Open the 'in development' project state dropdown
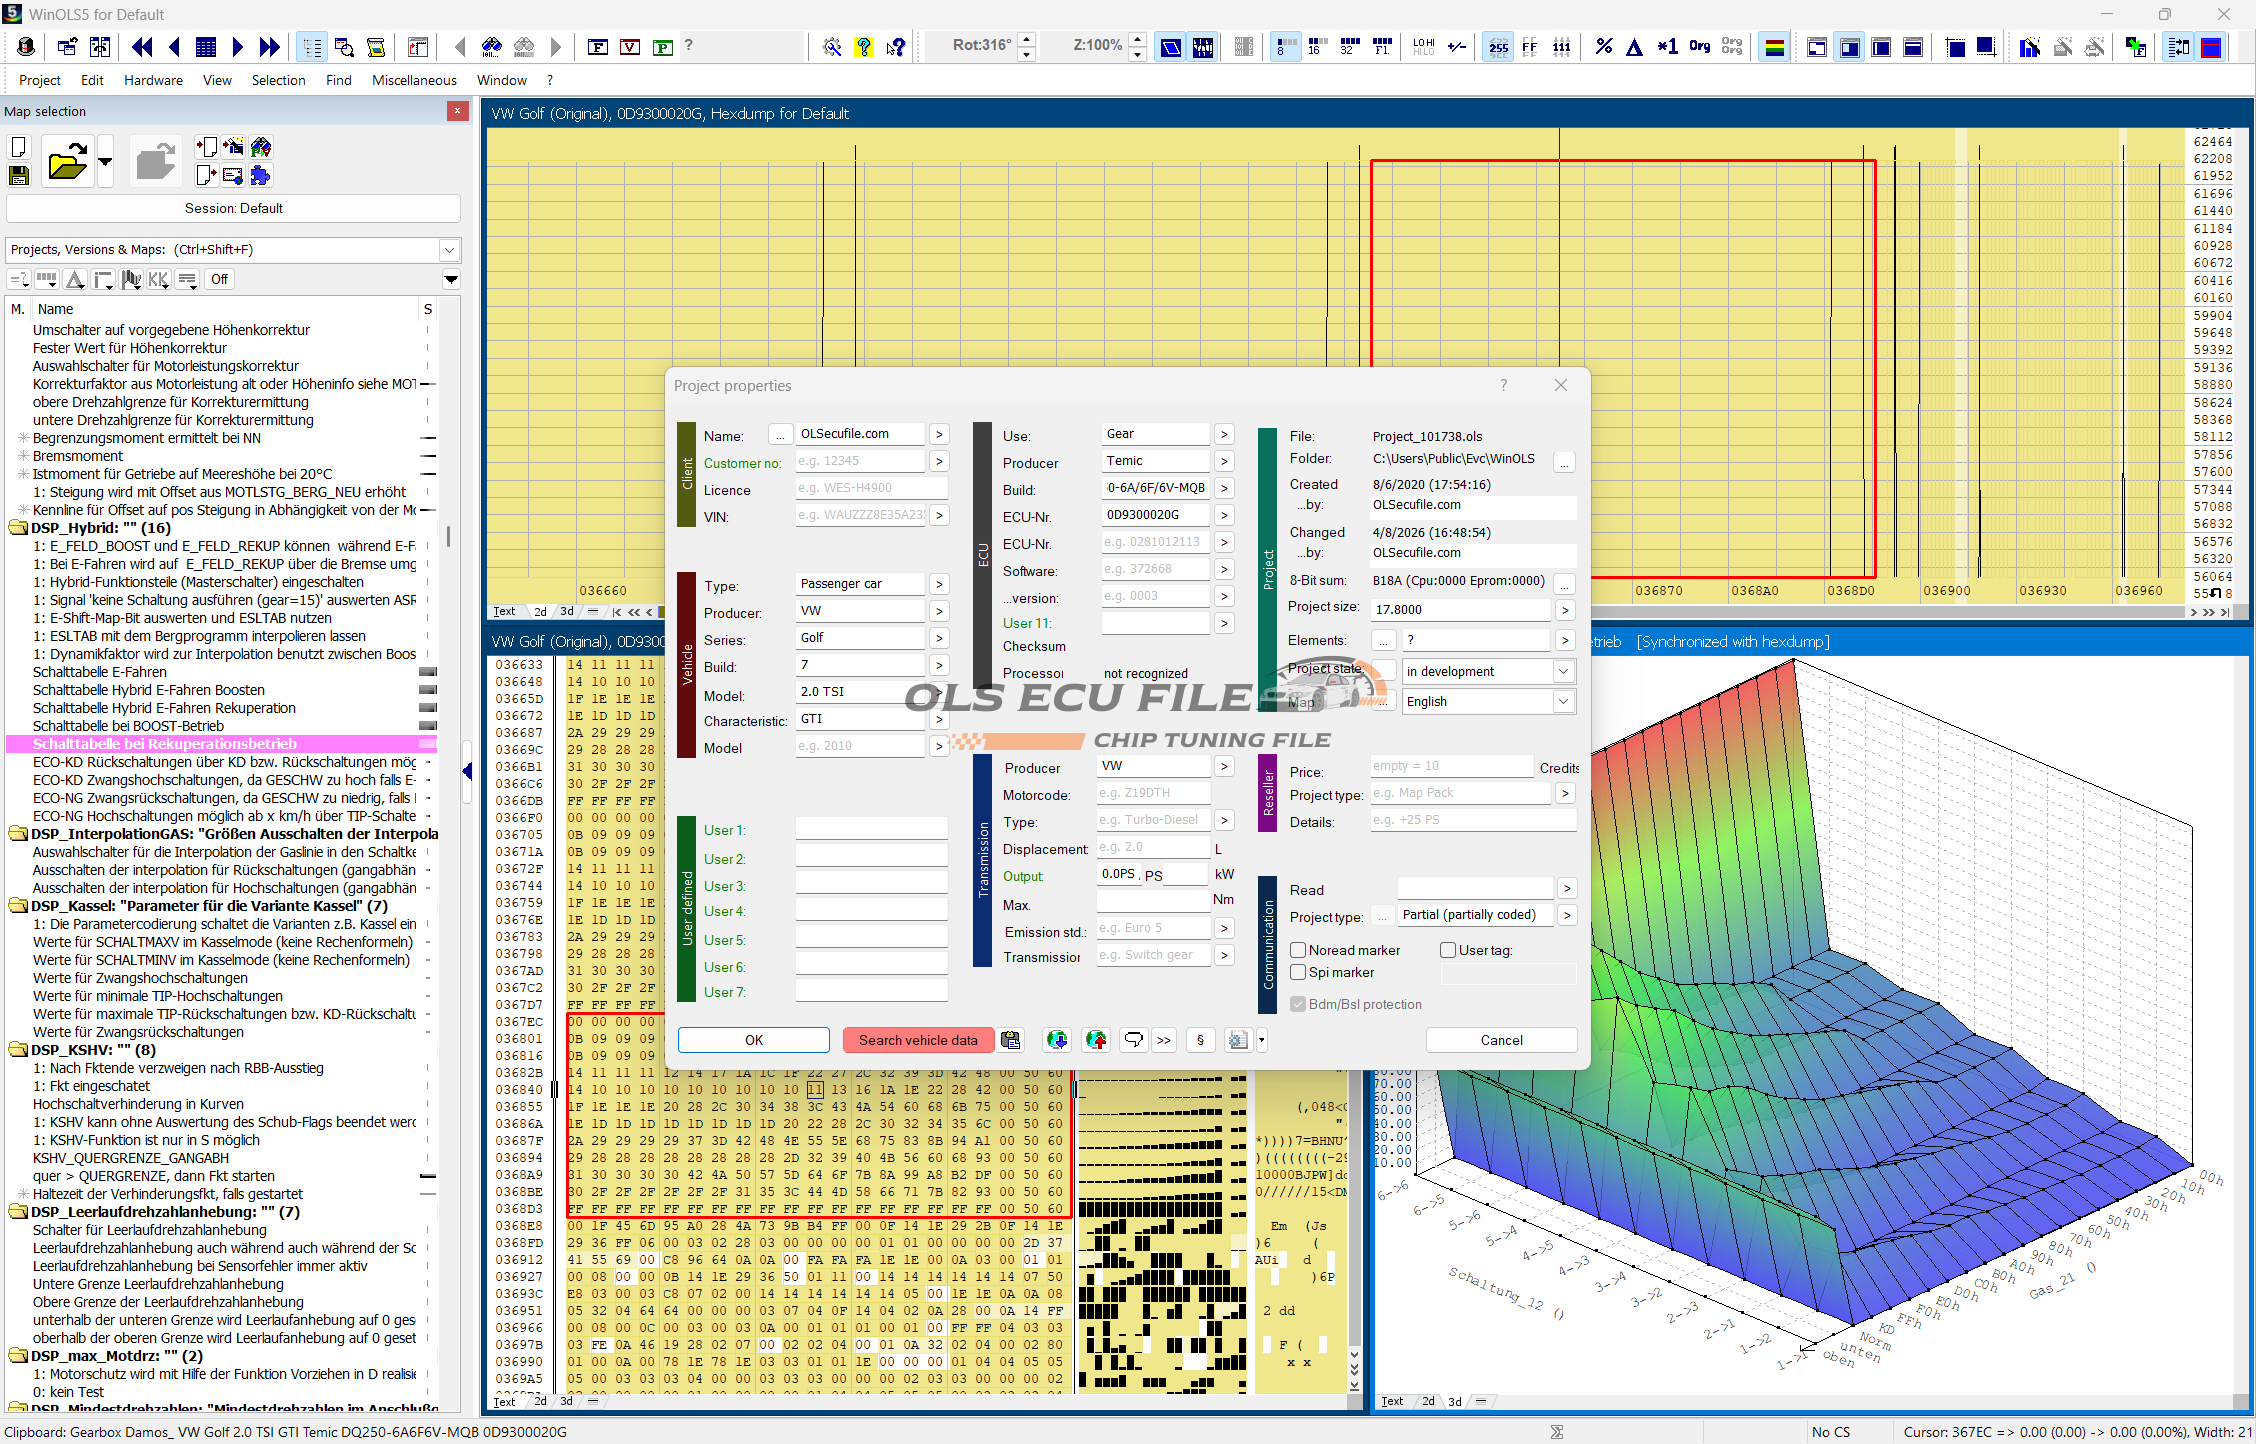 click(x=1562, y=672)
